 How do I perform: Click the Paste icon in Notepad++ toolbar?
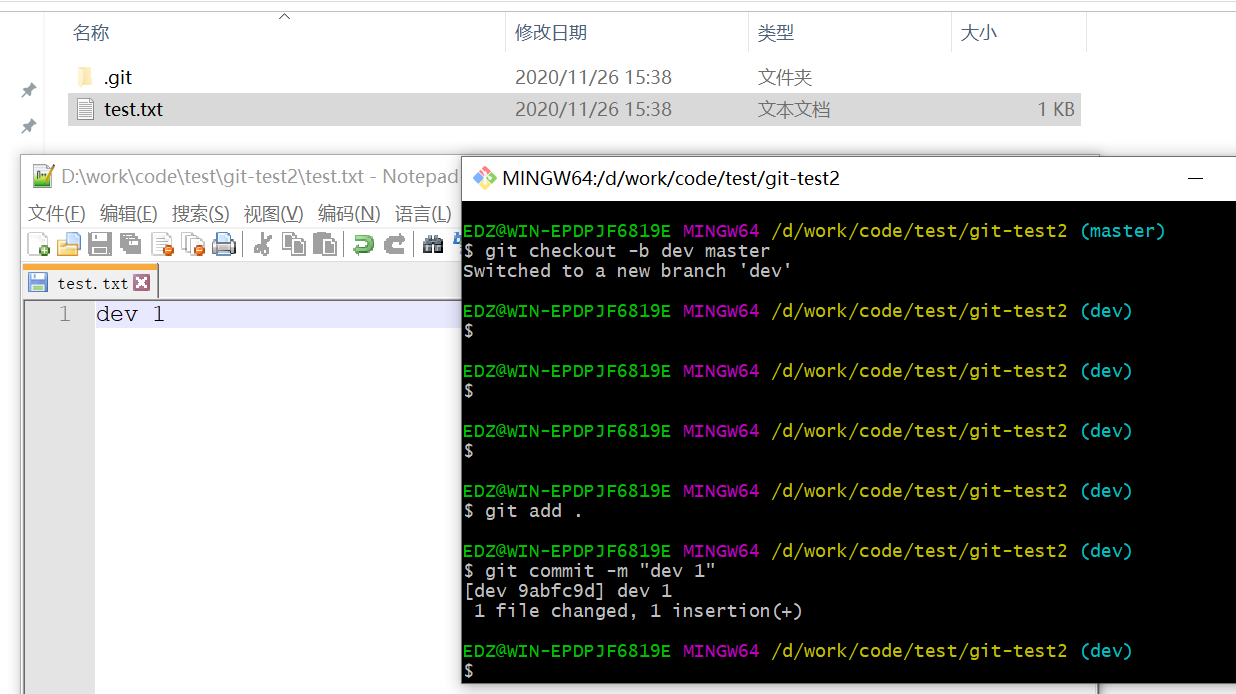pyautogui.click(x=324, y=243)
